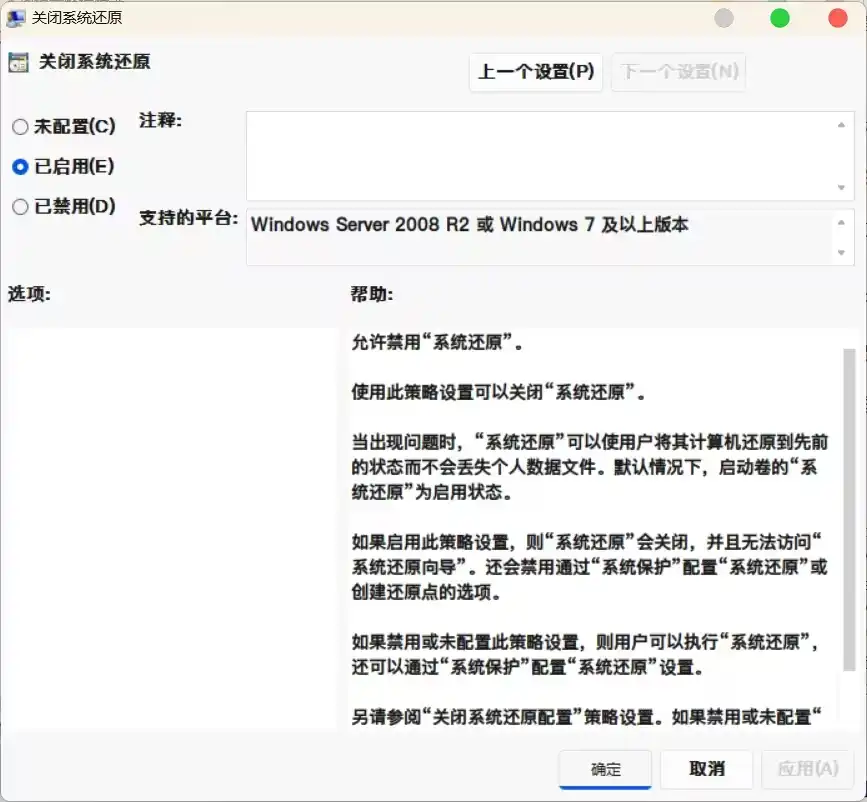Go to 上一个设置(P)
This screenshot has width=867, height=802.
[536, 72]
